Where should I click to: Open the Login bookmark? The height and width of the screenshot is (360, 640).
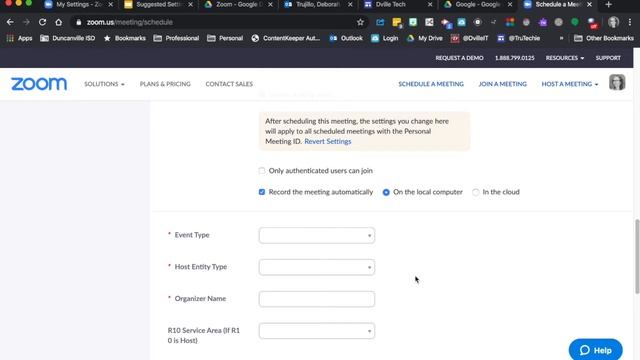[x=384, y=38]
